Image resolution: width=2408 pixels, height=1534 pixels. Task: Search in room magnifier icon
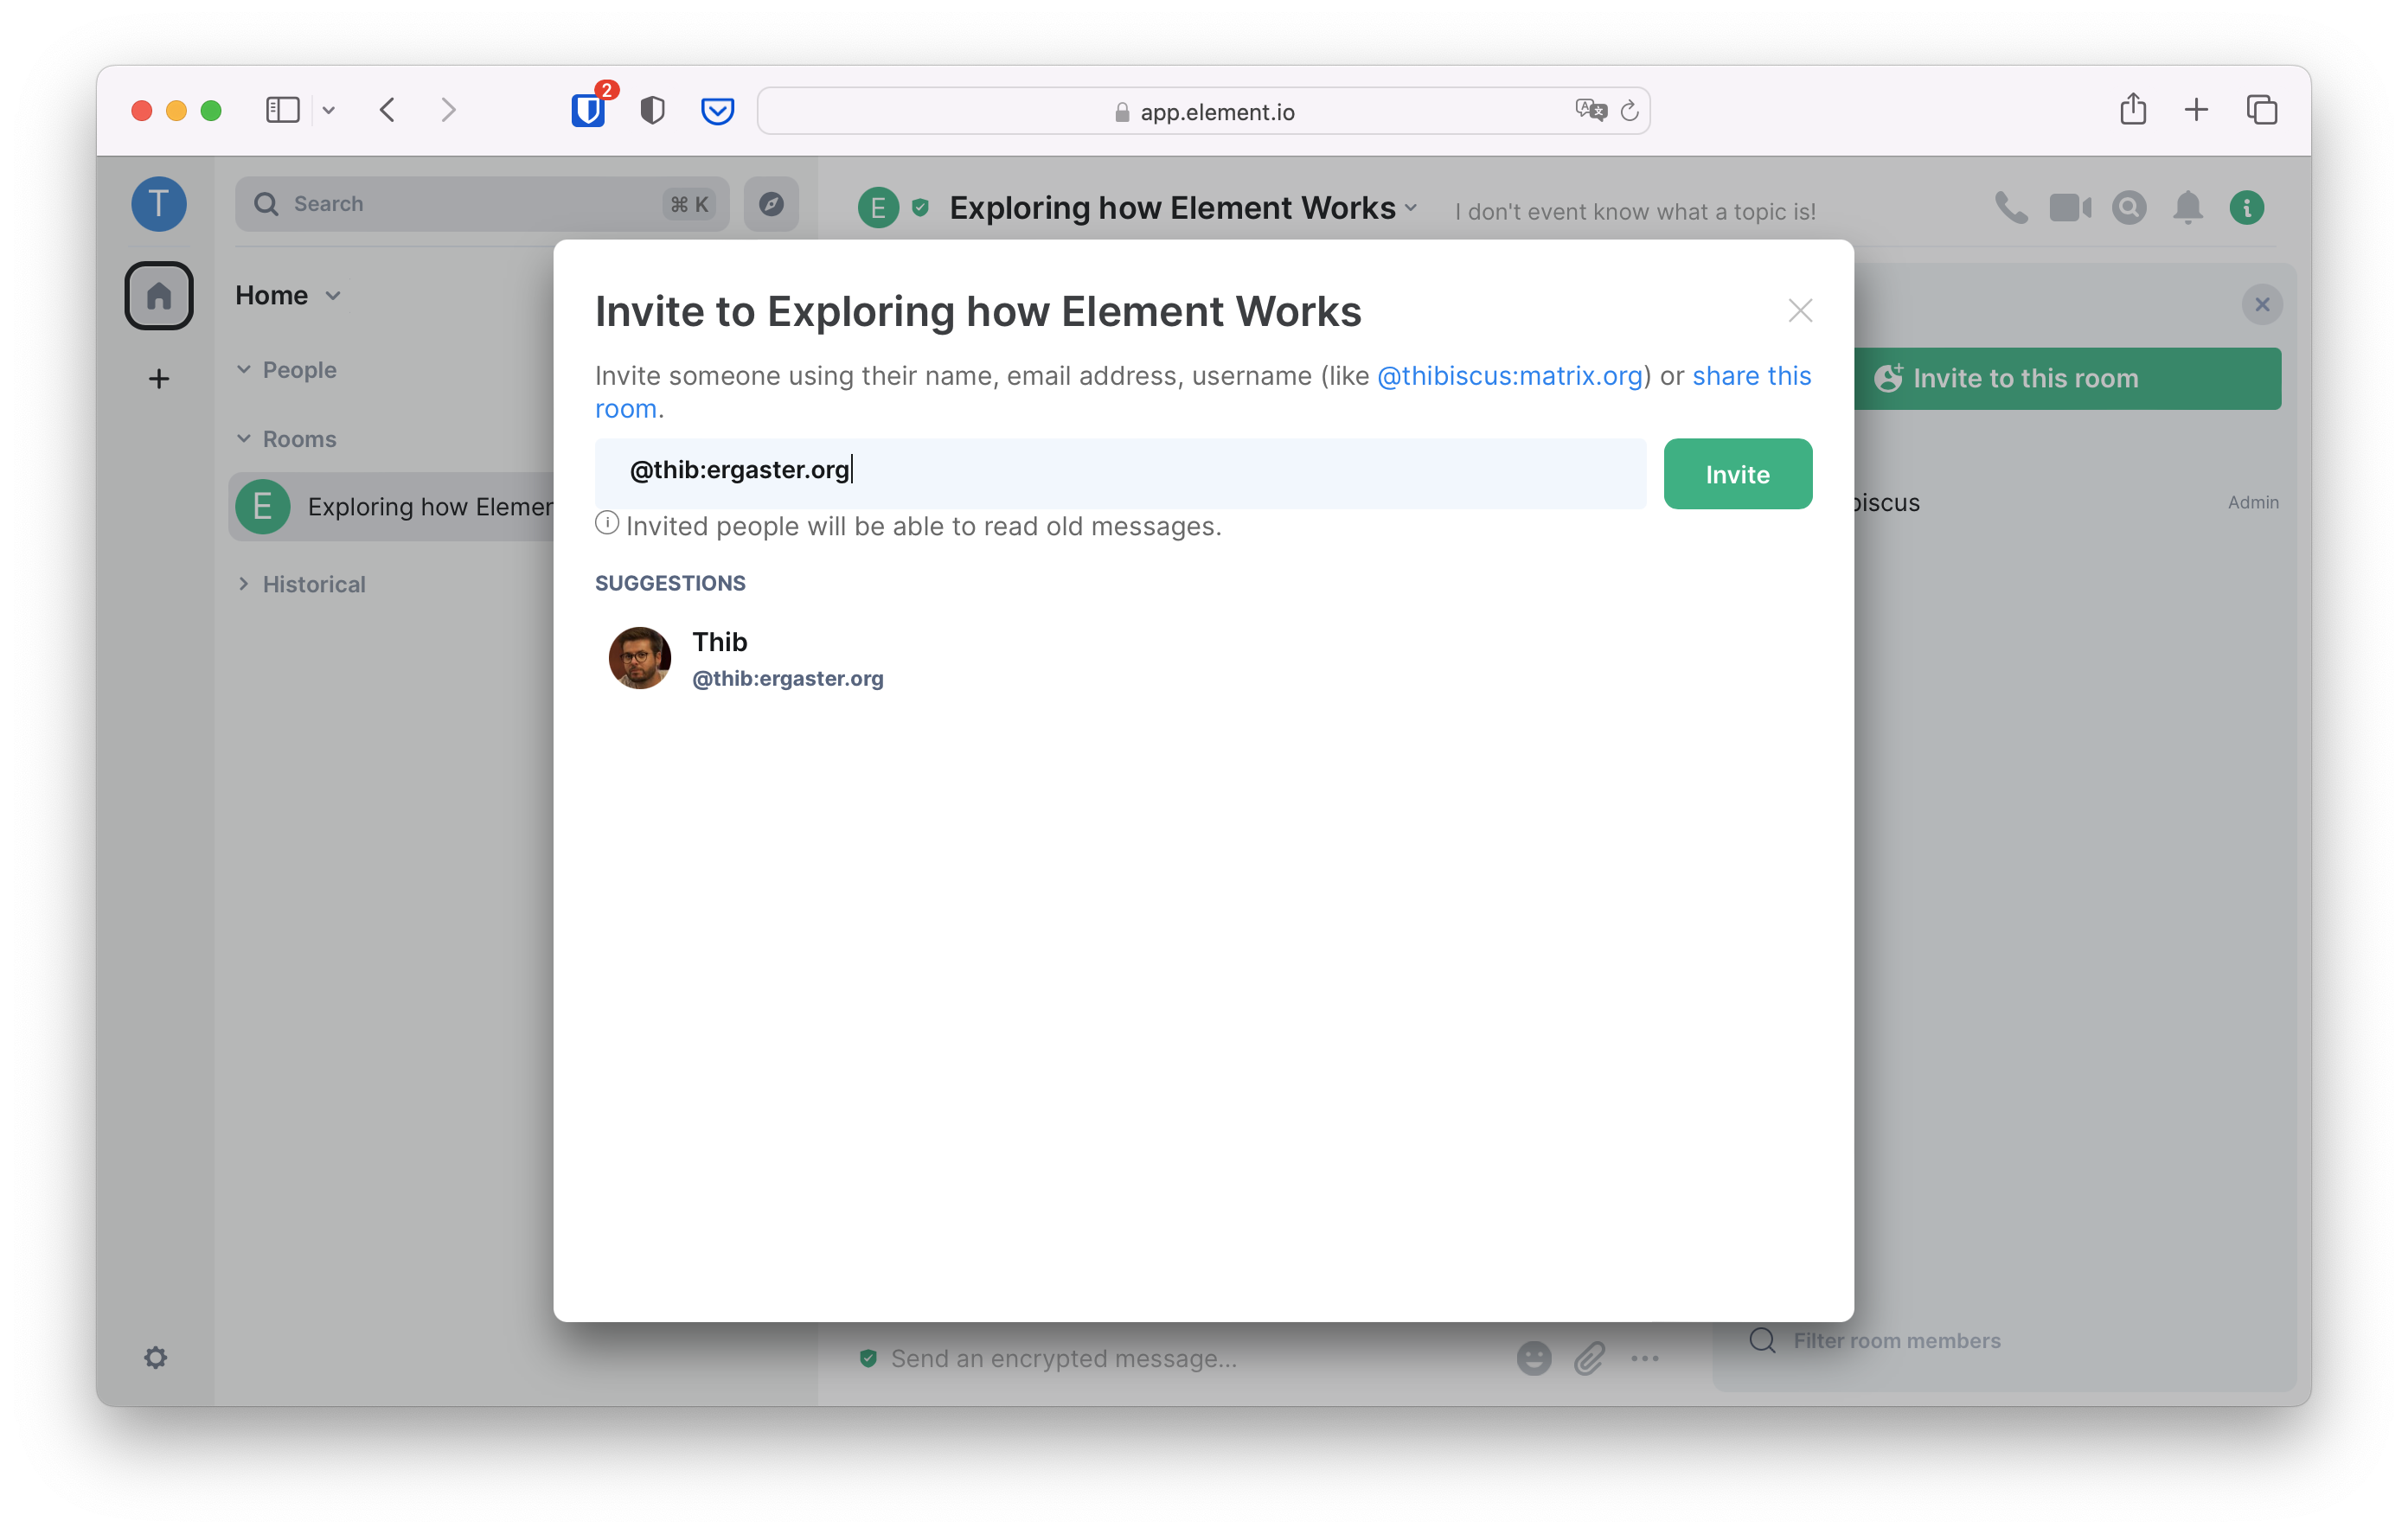2128,208
